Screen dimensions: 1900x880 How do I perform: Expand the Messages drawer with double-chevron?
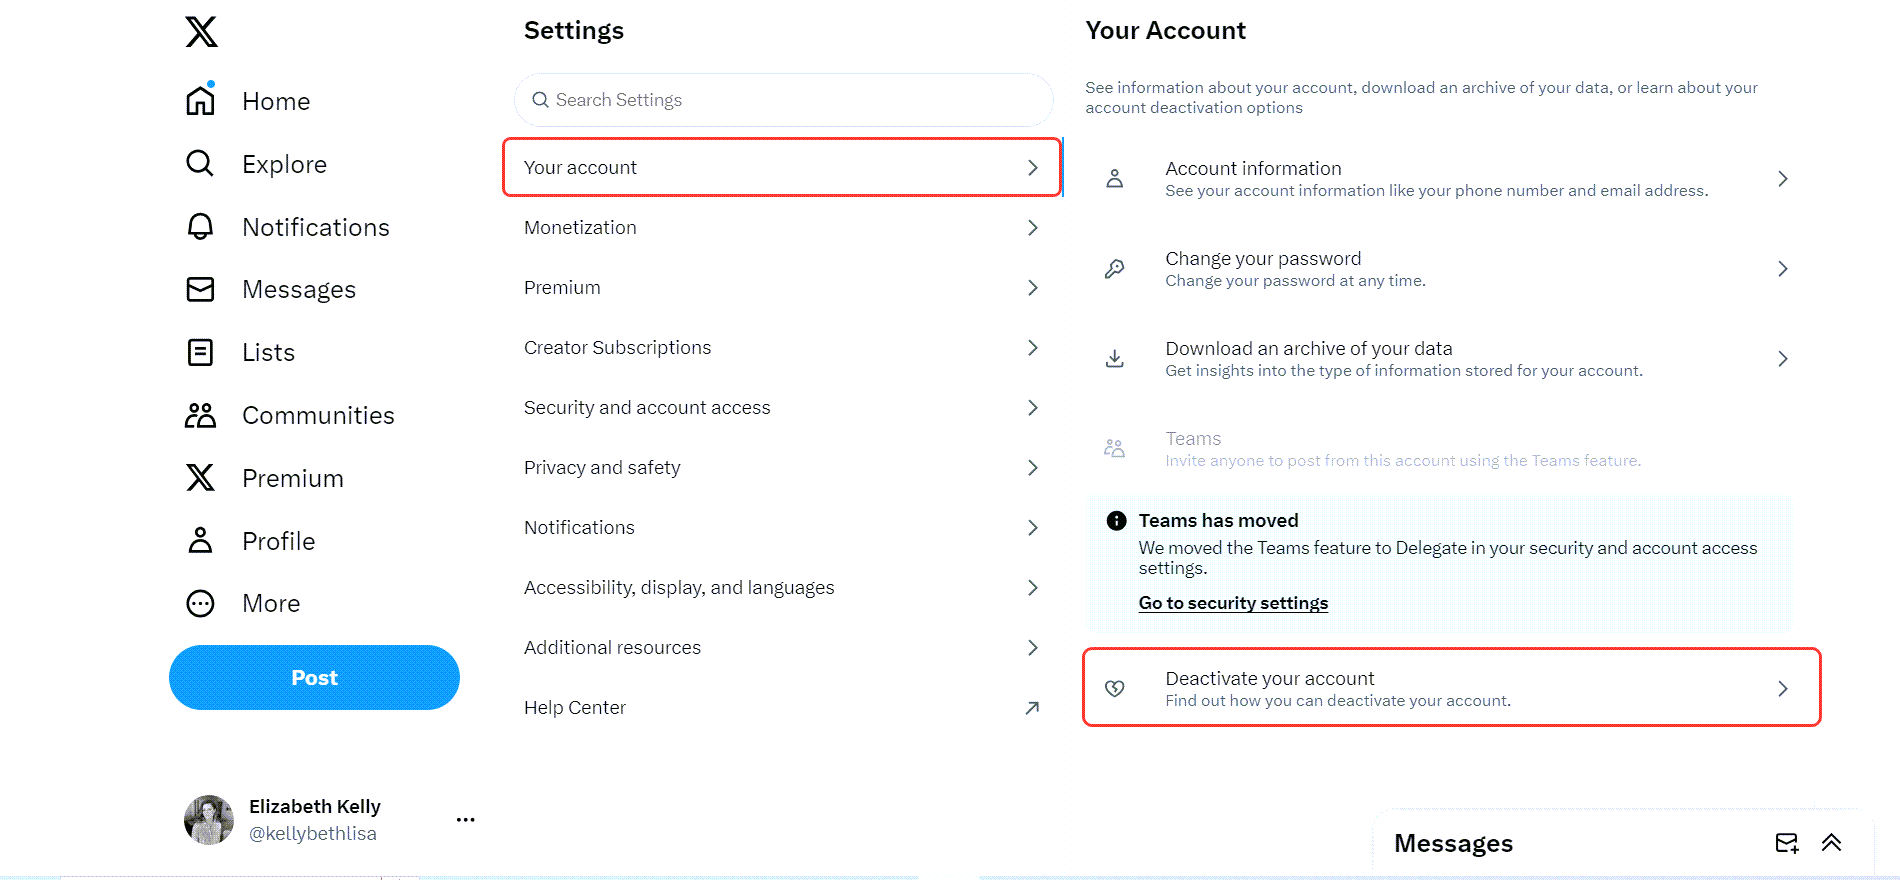[x=1831, y=842]
